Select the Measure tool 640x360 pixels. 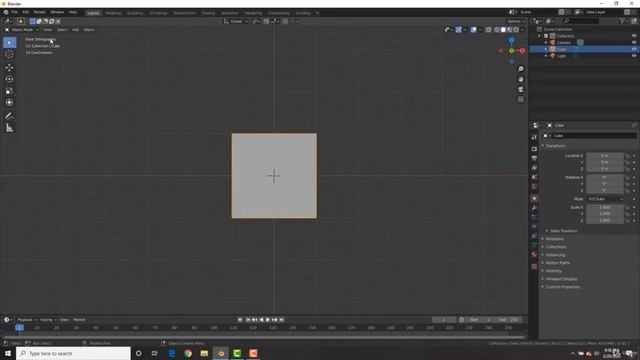click(9, 128)
